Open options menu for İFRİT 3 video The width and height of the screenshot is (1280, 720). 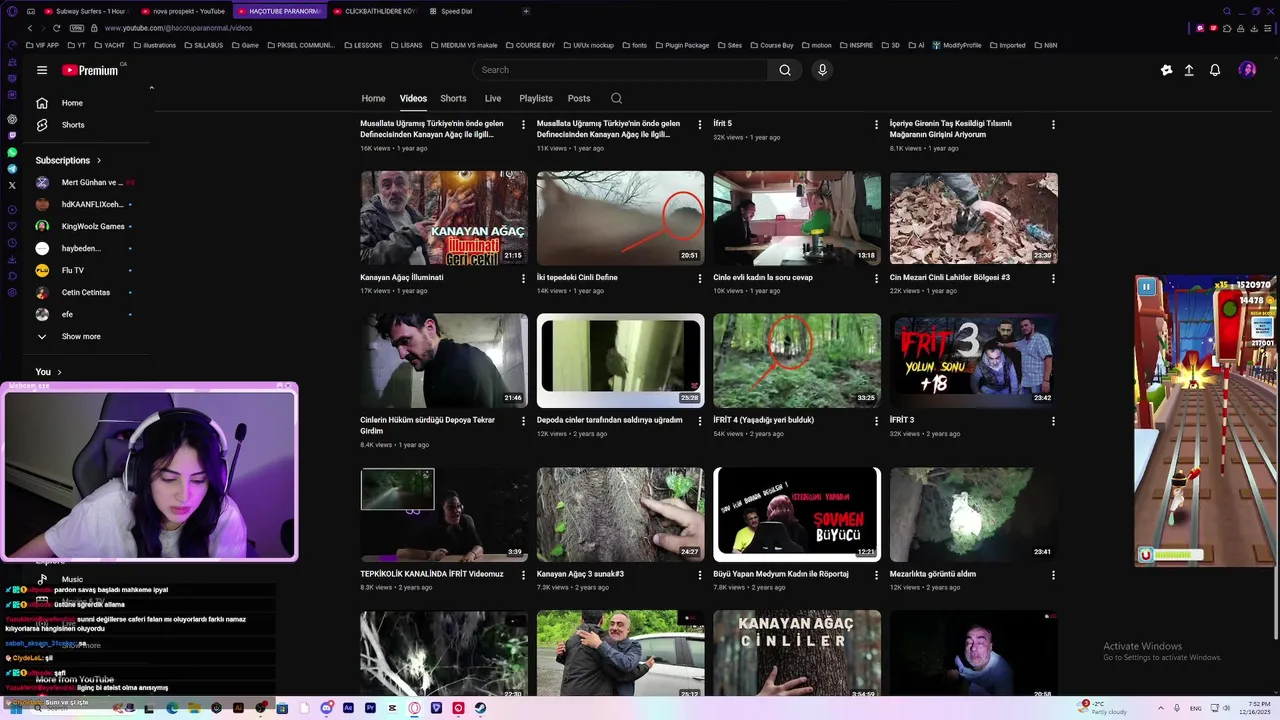click(x=1053, y=421)
